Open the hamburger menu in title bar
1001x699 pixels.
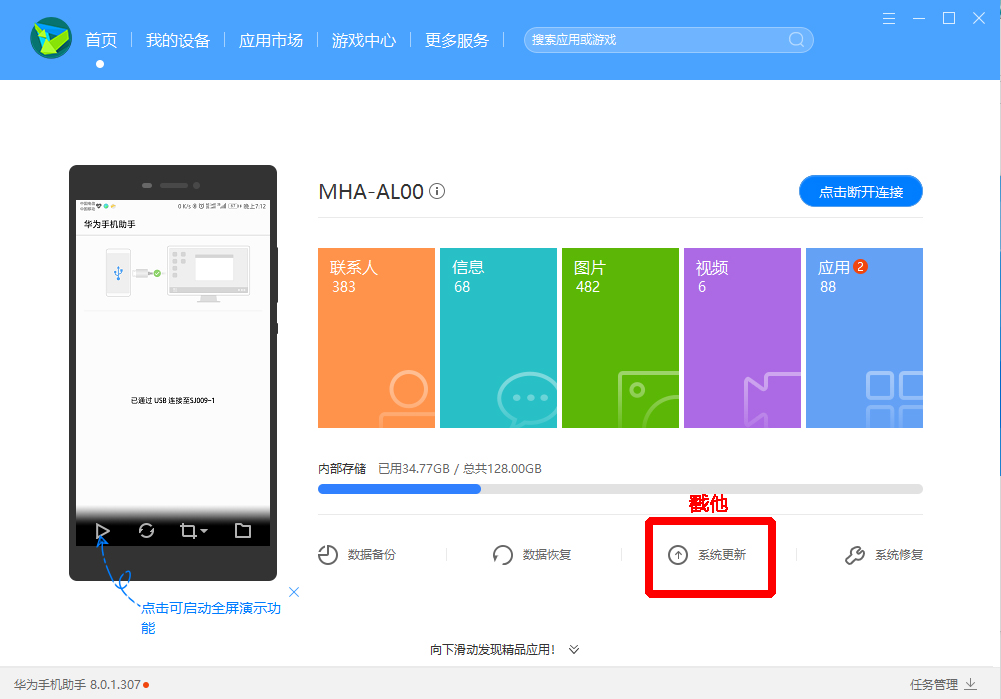pos(889,19)
